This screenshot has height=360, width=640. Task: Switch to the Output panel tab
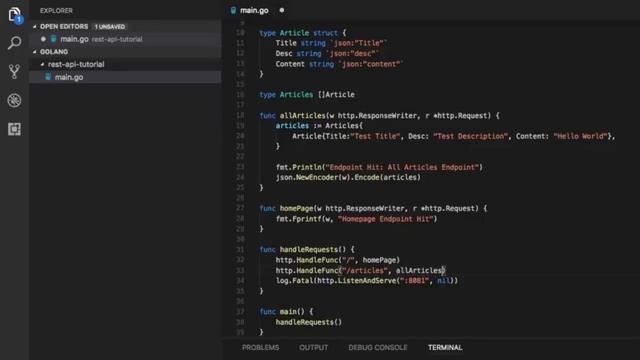point(313,347)
